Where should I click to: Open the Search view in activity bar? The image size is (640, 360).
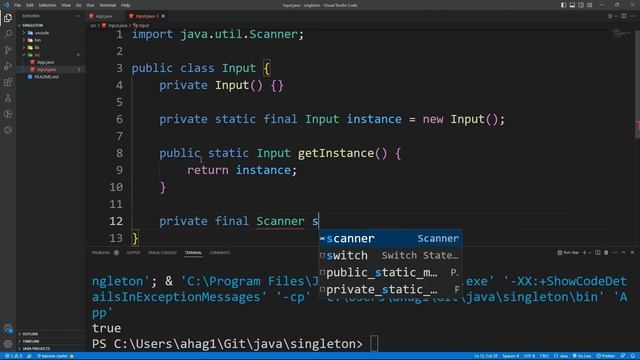tap(8, 34)
